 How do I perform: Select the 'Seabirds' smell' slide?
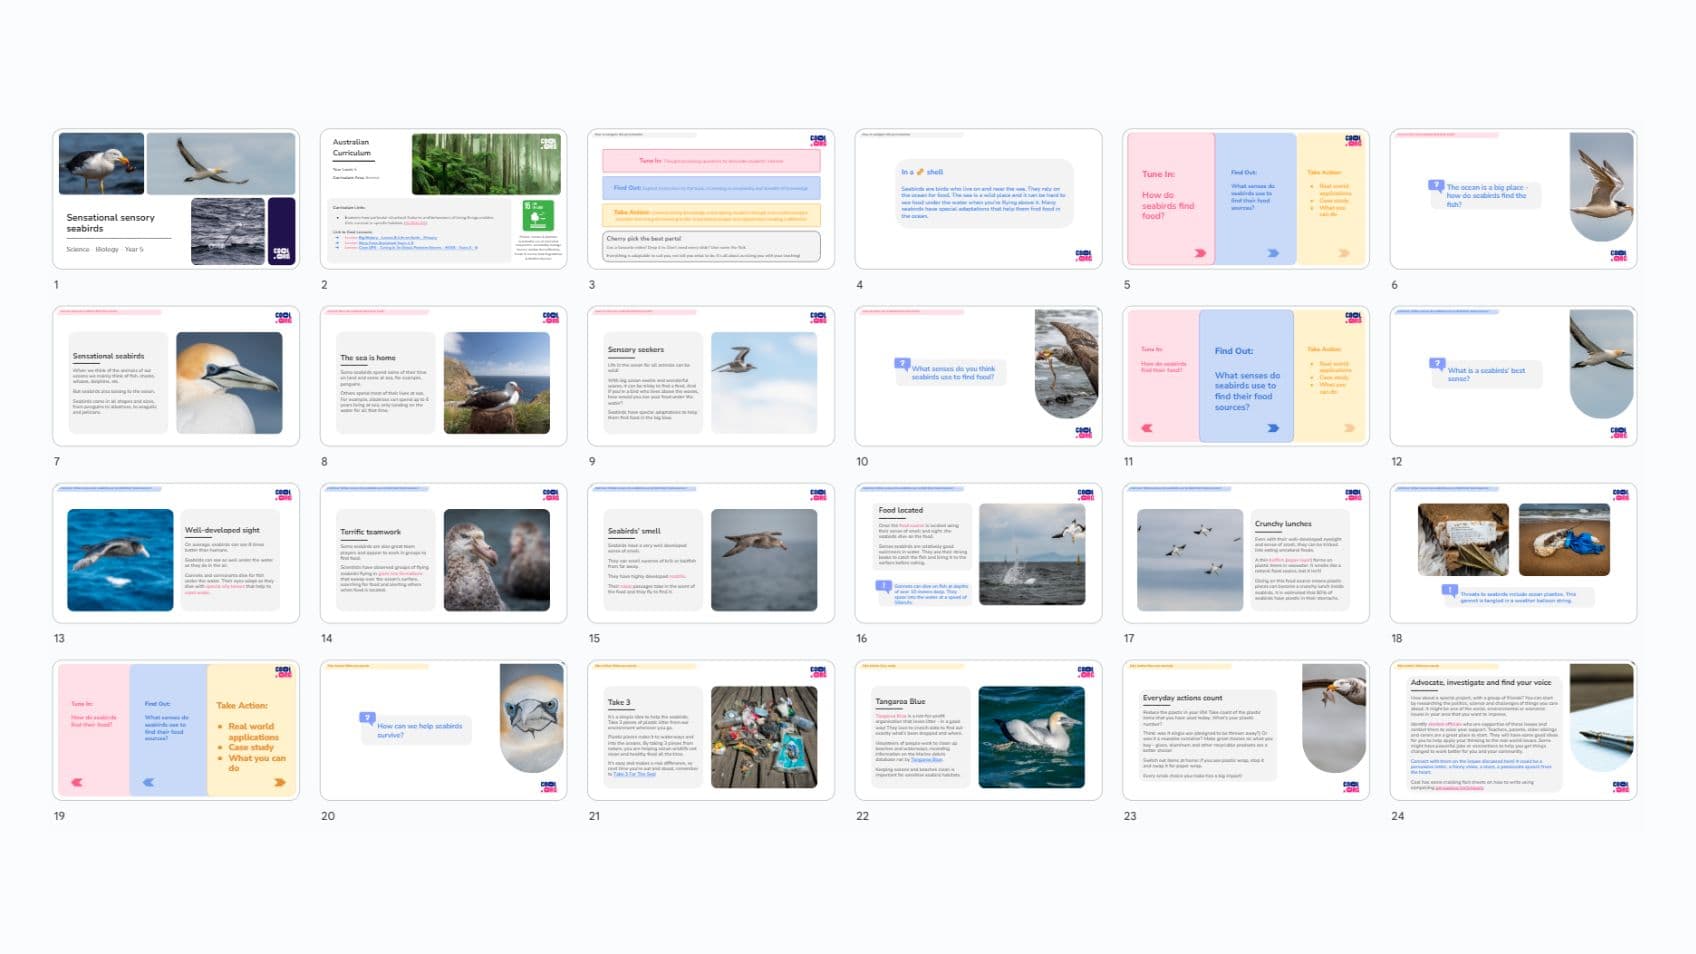[711, 553]
